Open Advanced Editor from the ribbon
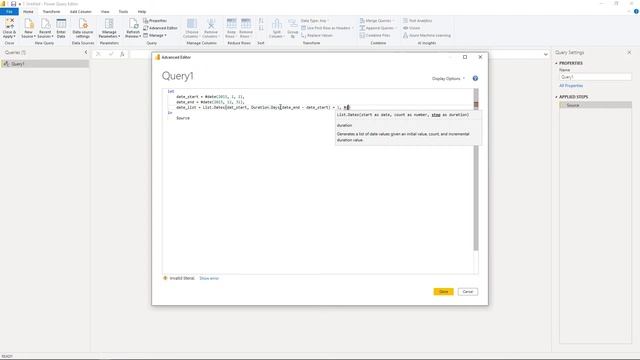Image resolution: width=640 pixels, height=360 pixels. tap(160, 28)
